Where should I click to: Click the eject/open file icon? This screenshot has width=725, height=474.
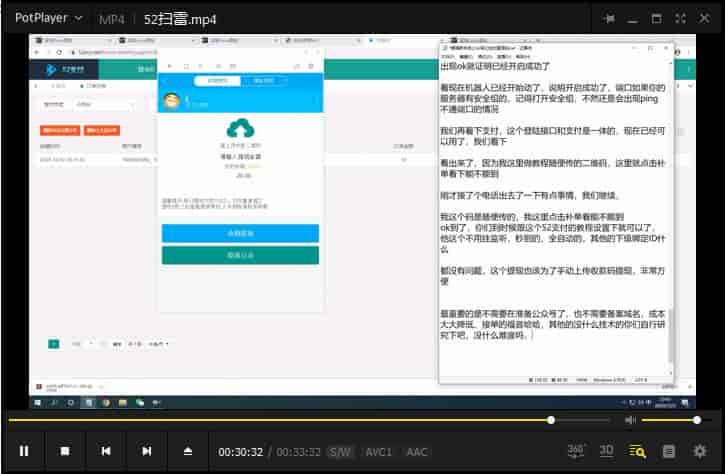(188, 452)
